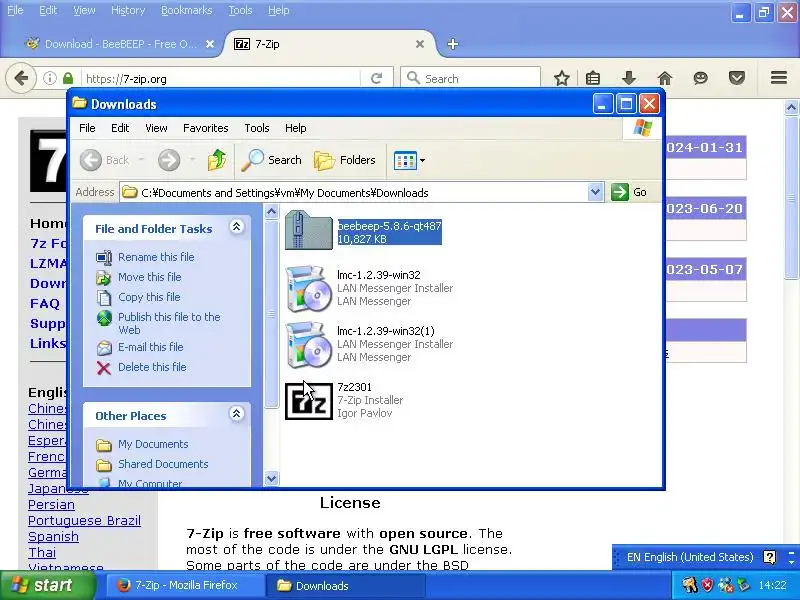
Task: Close the BeeBEEP Firefox tab
Action: coord(210,44)
